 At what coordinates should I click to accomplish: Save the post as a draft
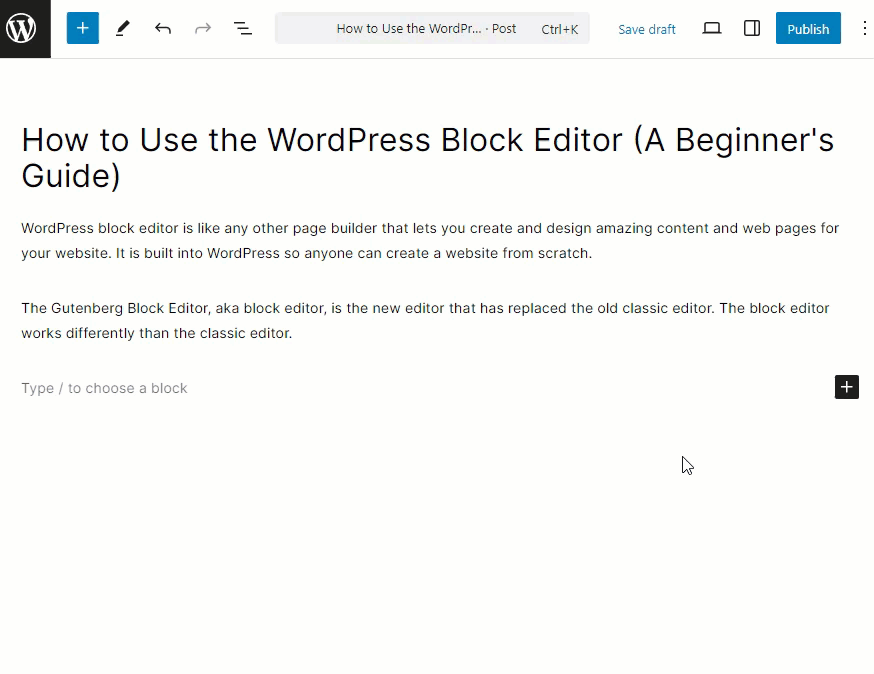tap(647, 29)
